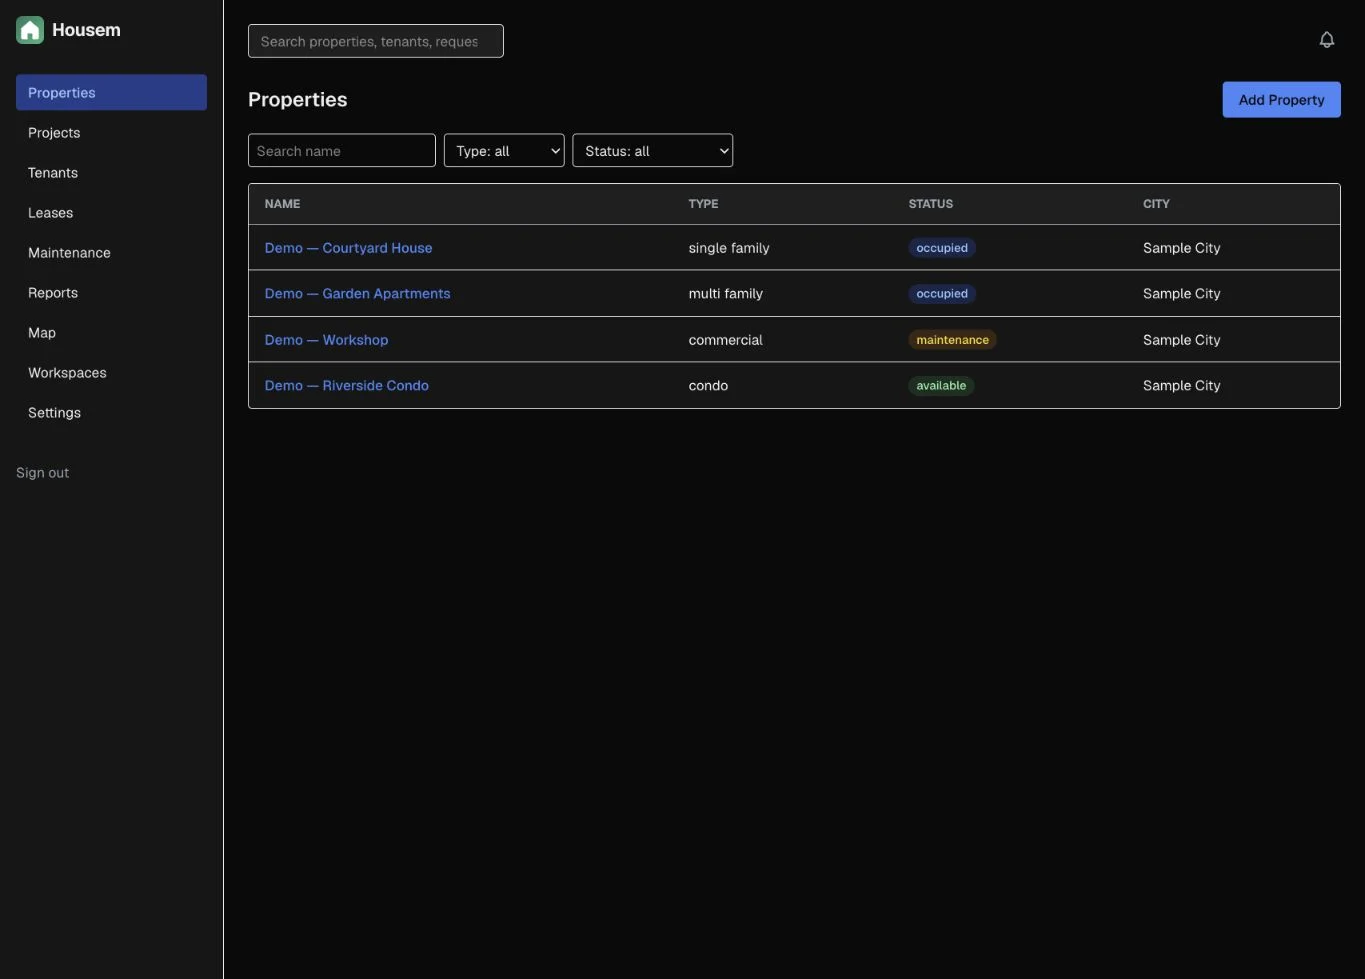Click the commercial type cell
This screenshot has width=1365, height=979.
click(x=725, y=340)
